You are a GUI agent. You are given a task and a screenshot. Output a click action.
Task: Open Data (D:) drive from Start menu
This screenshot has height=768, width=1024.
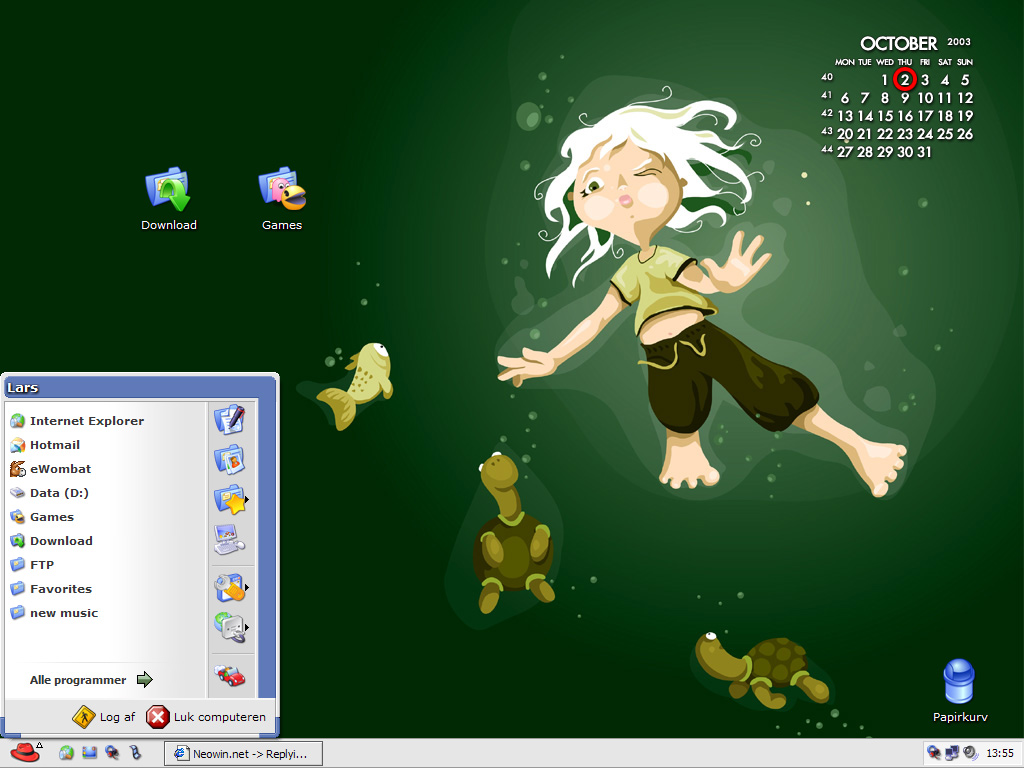60,493
